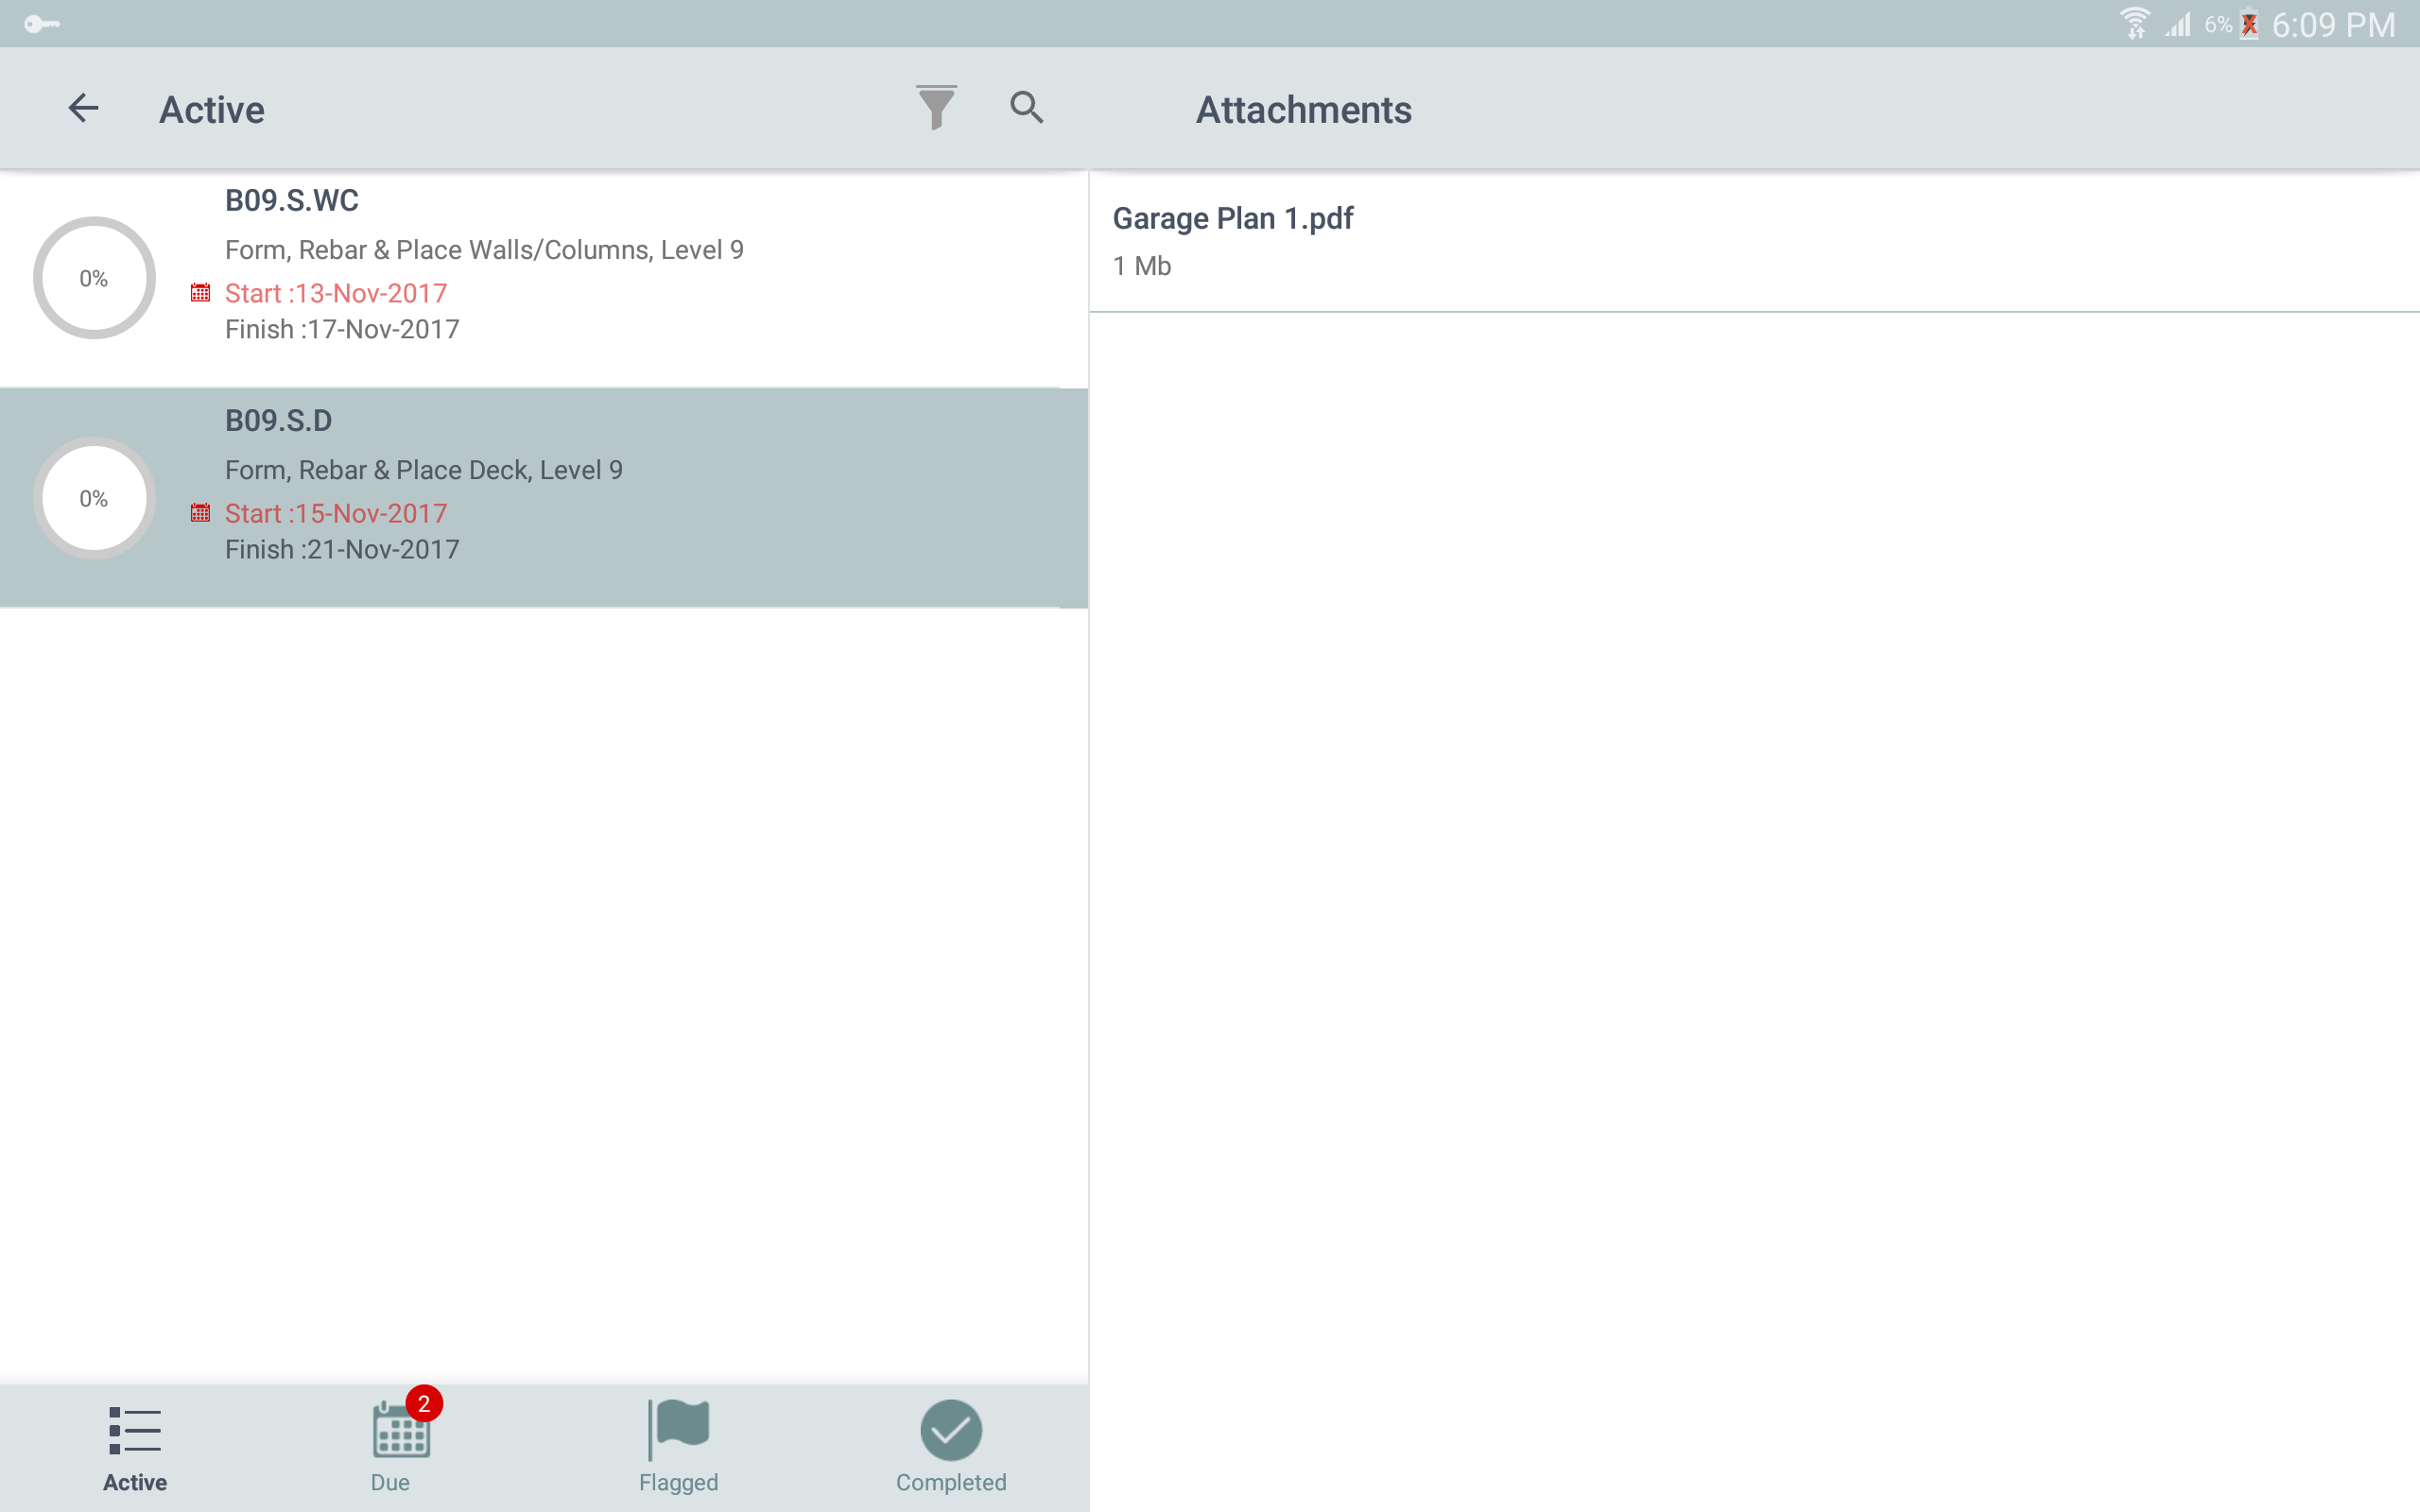Viewport: 2420px width, 1512px height.
Task: Tap the red badge on Due
Action: (424, 1403)
